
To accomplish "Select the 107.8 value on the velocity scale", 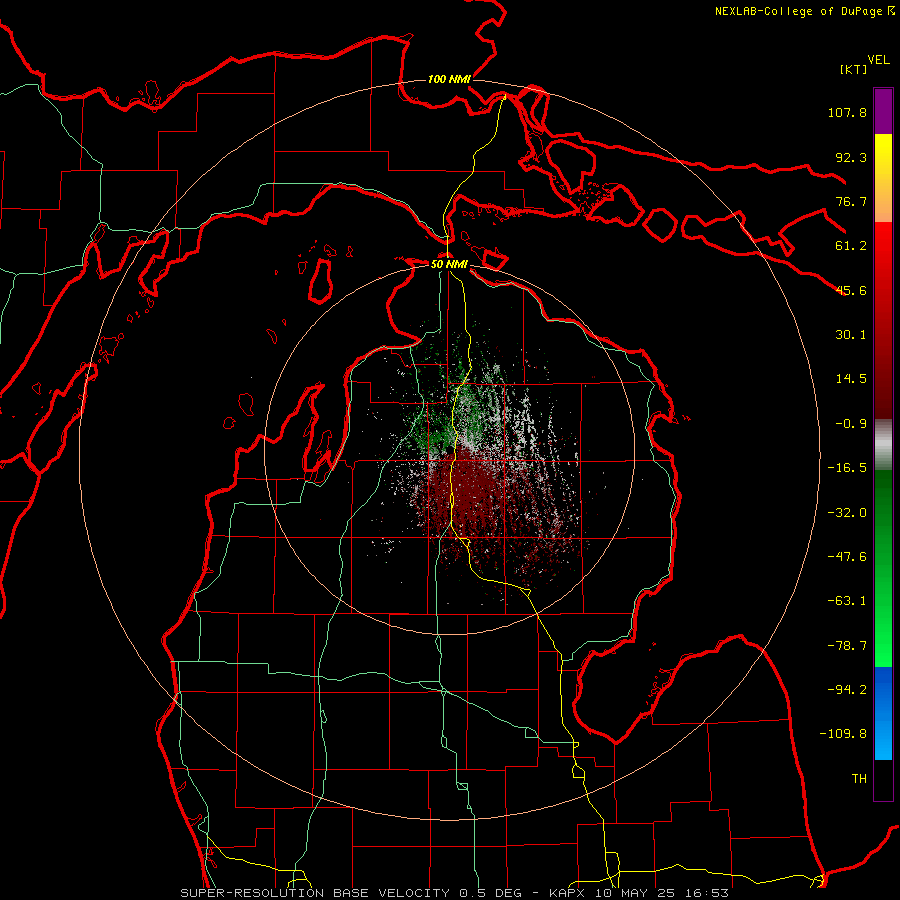I will (x=847, y=112).
